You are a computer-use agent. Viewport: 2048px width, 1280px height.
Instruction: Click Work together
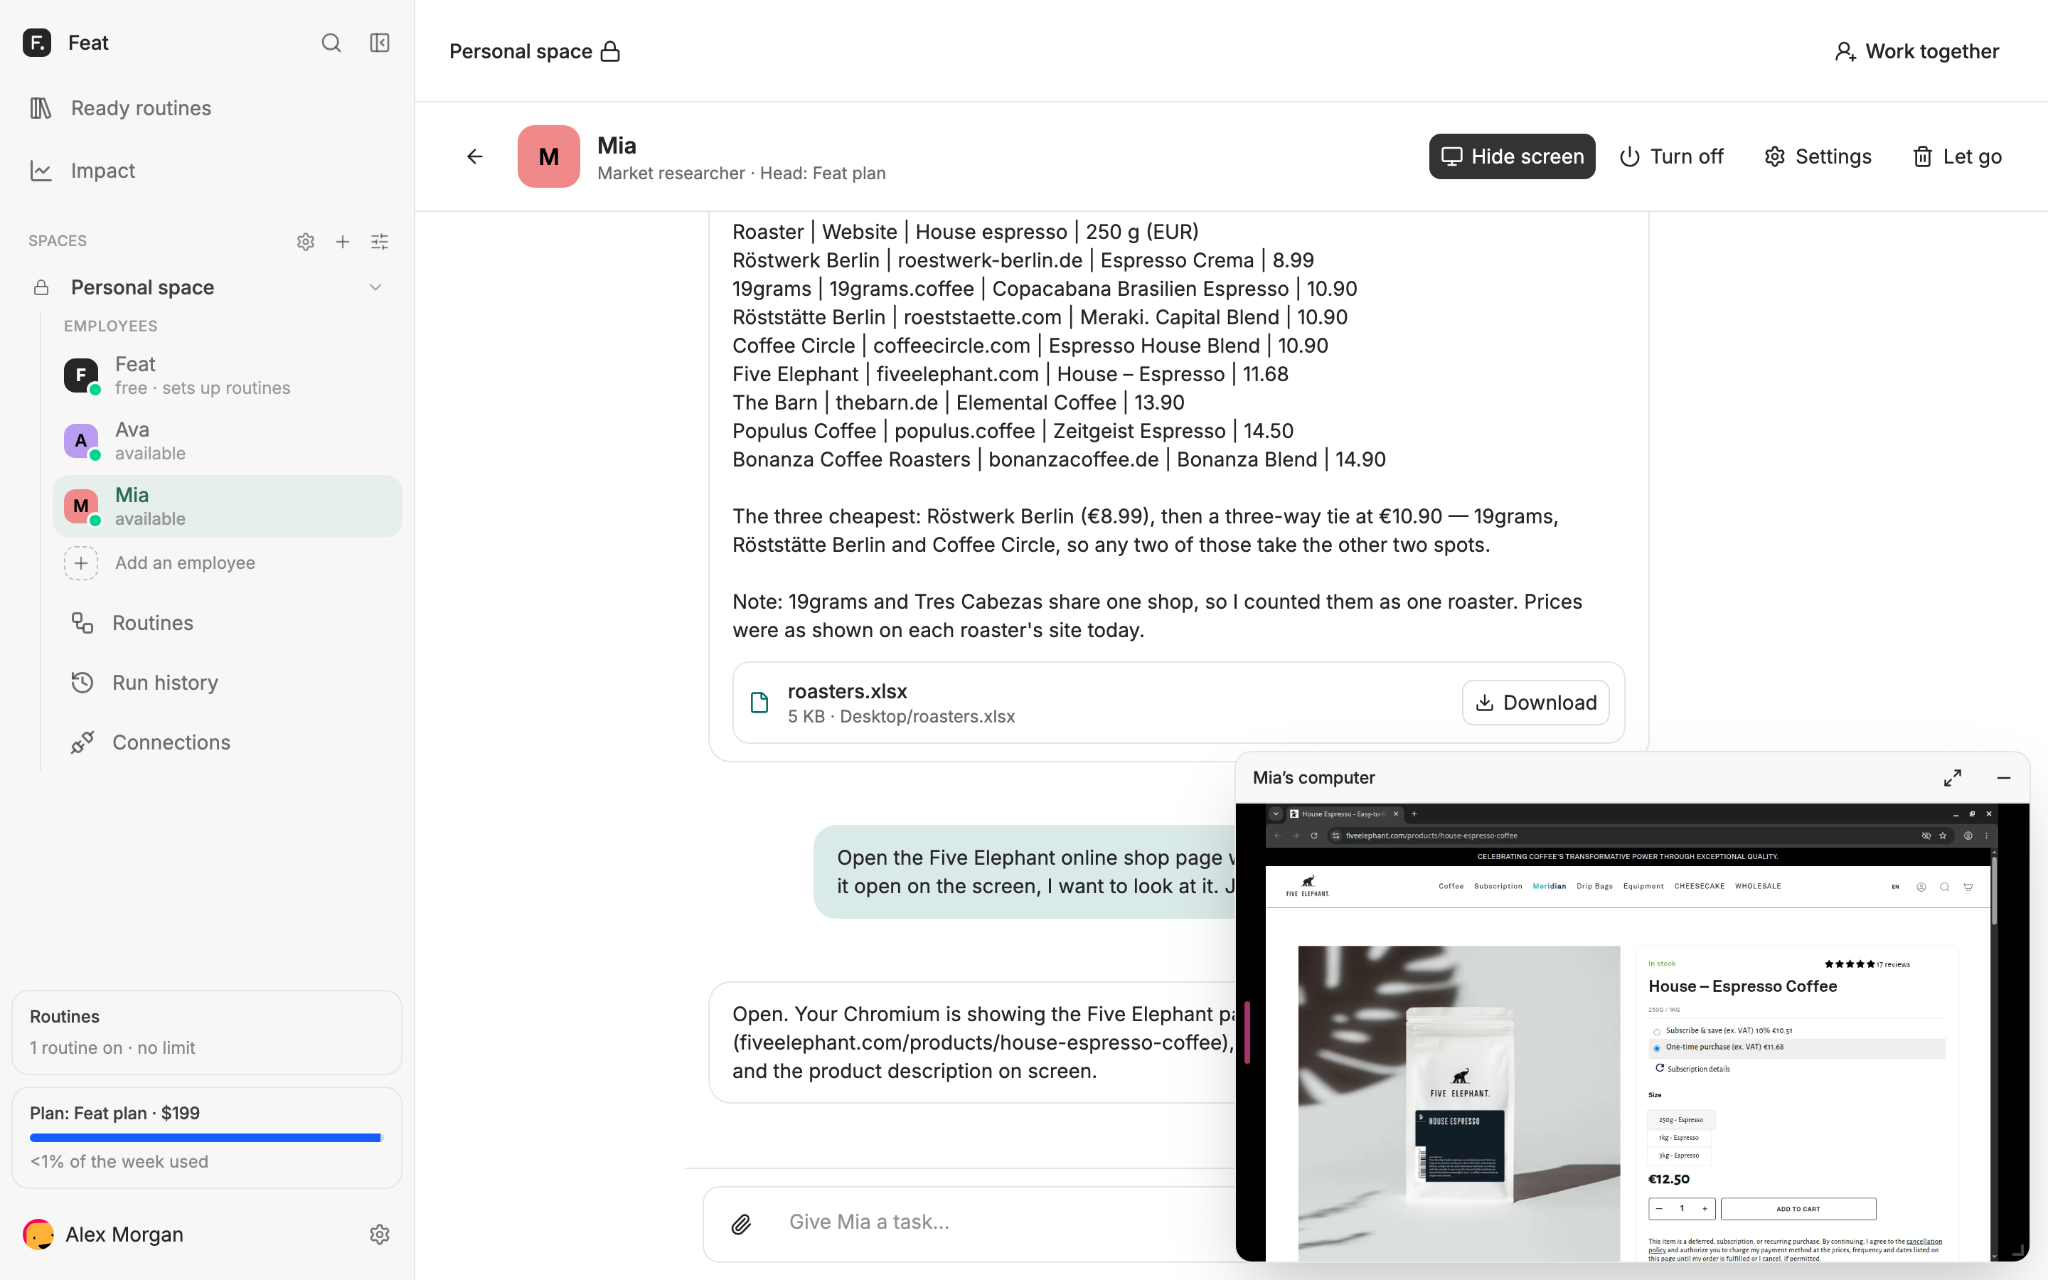click(1917, 51)
